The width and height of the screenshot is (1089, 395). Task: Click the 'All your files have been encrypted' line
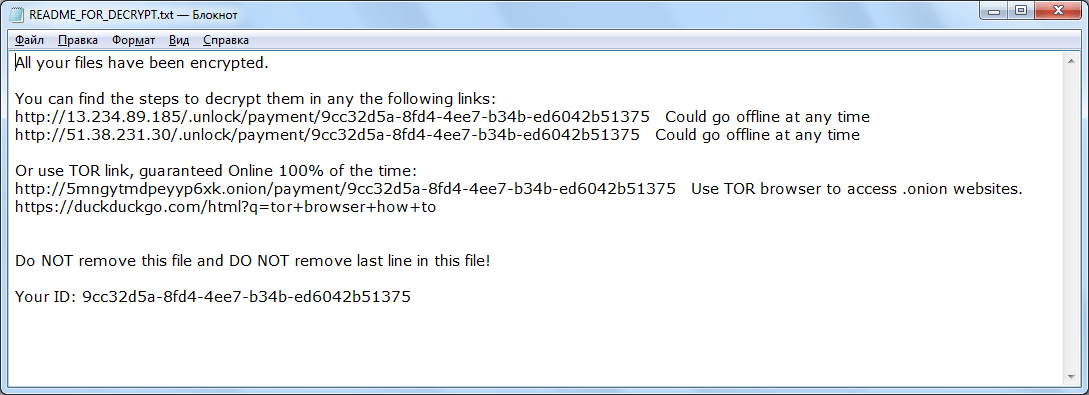[142, 62]
